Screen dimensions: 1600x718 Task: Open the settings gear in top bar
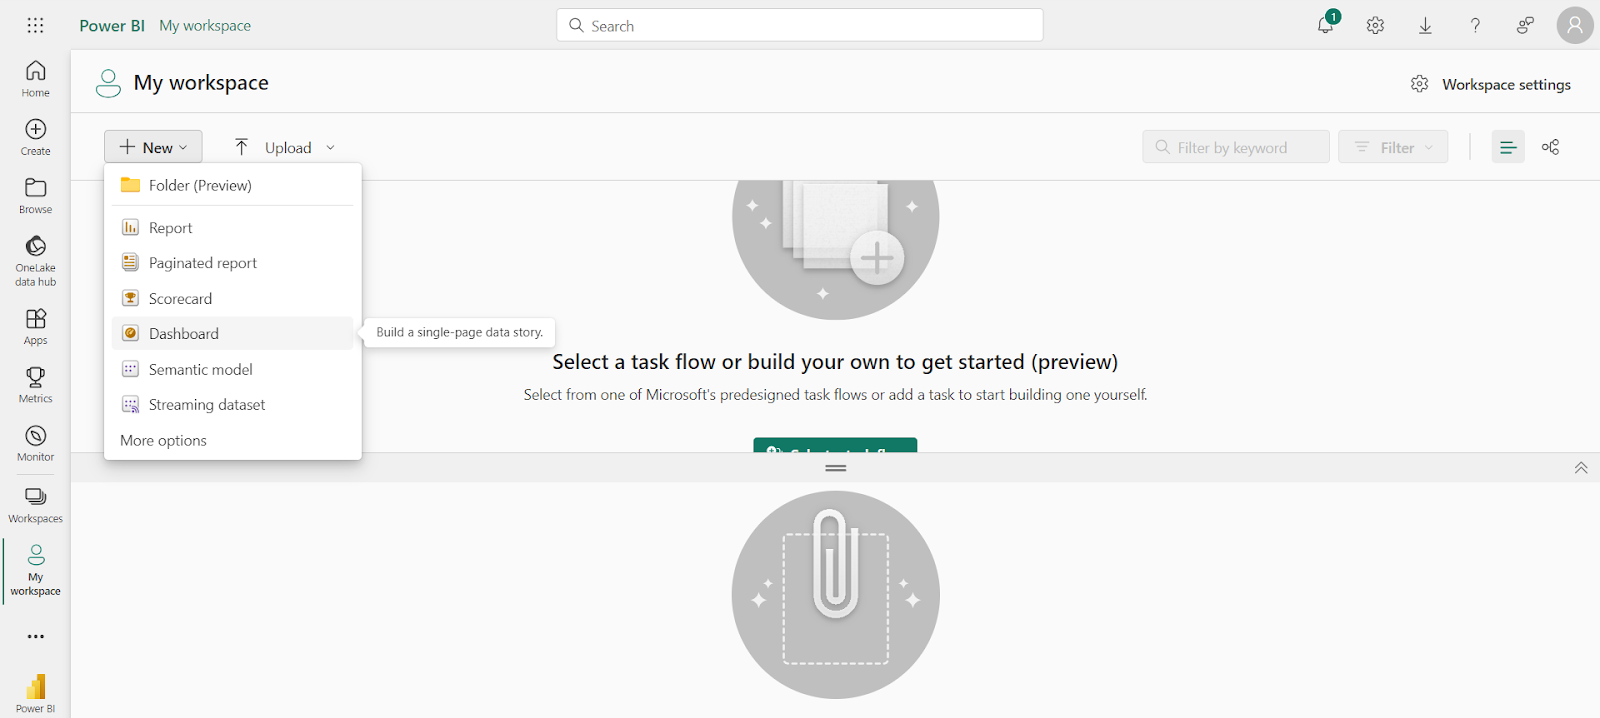click(x=1375, y=25)
